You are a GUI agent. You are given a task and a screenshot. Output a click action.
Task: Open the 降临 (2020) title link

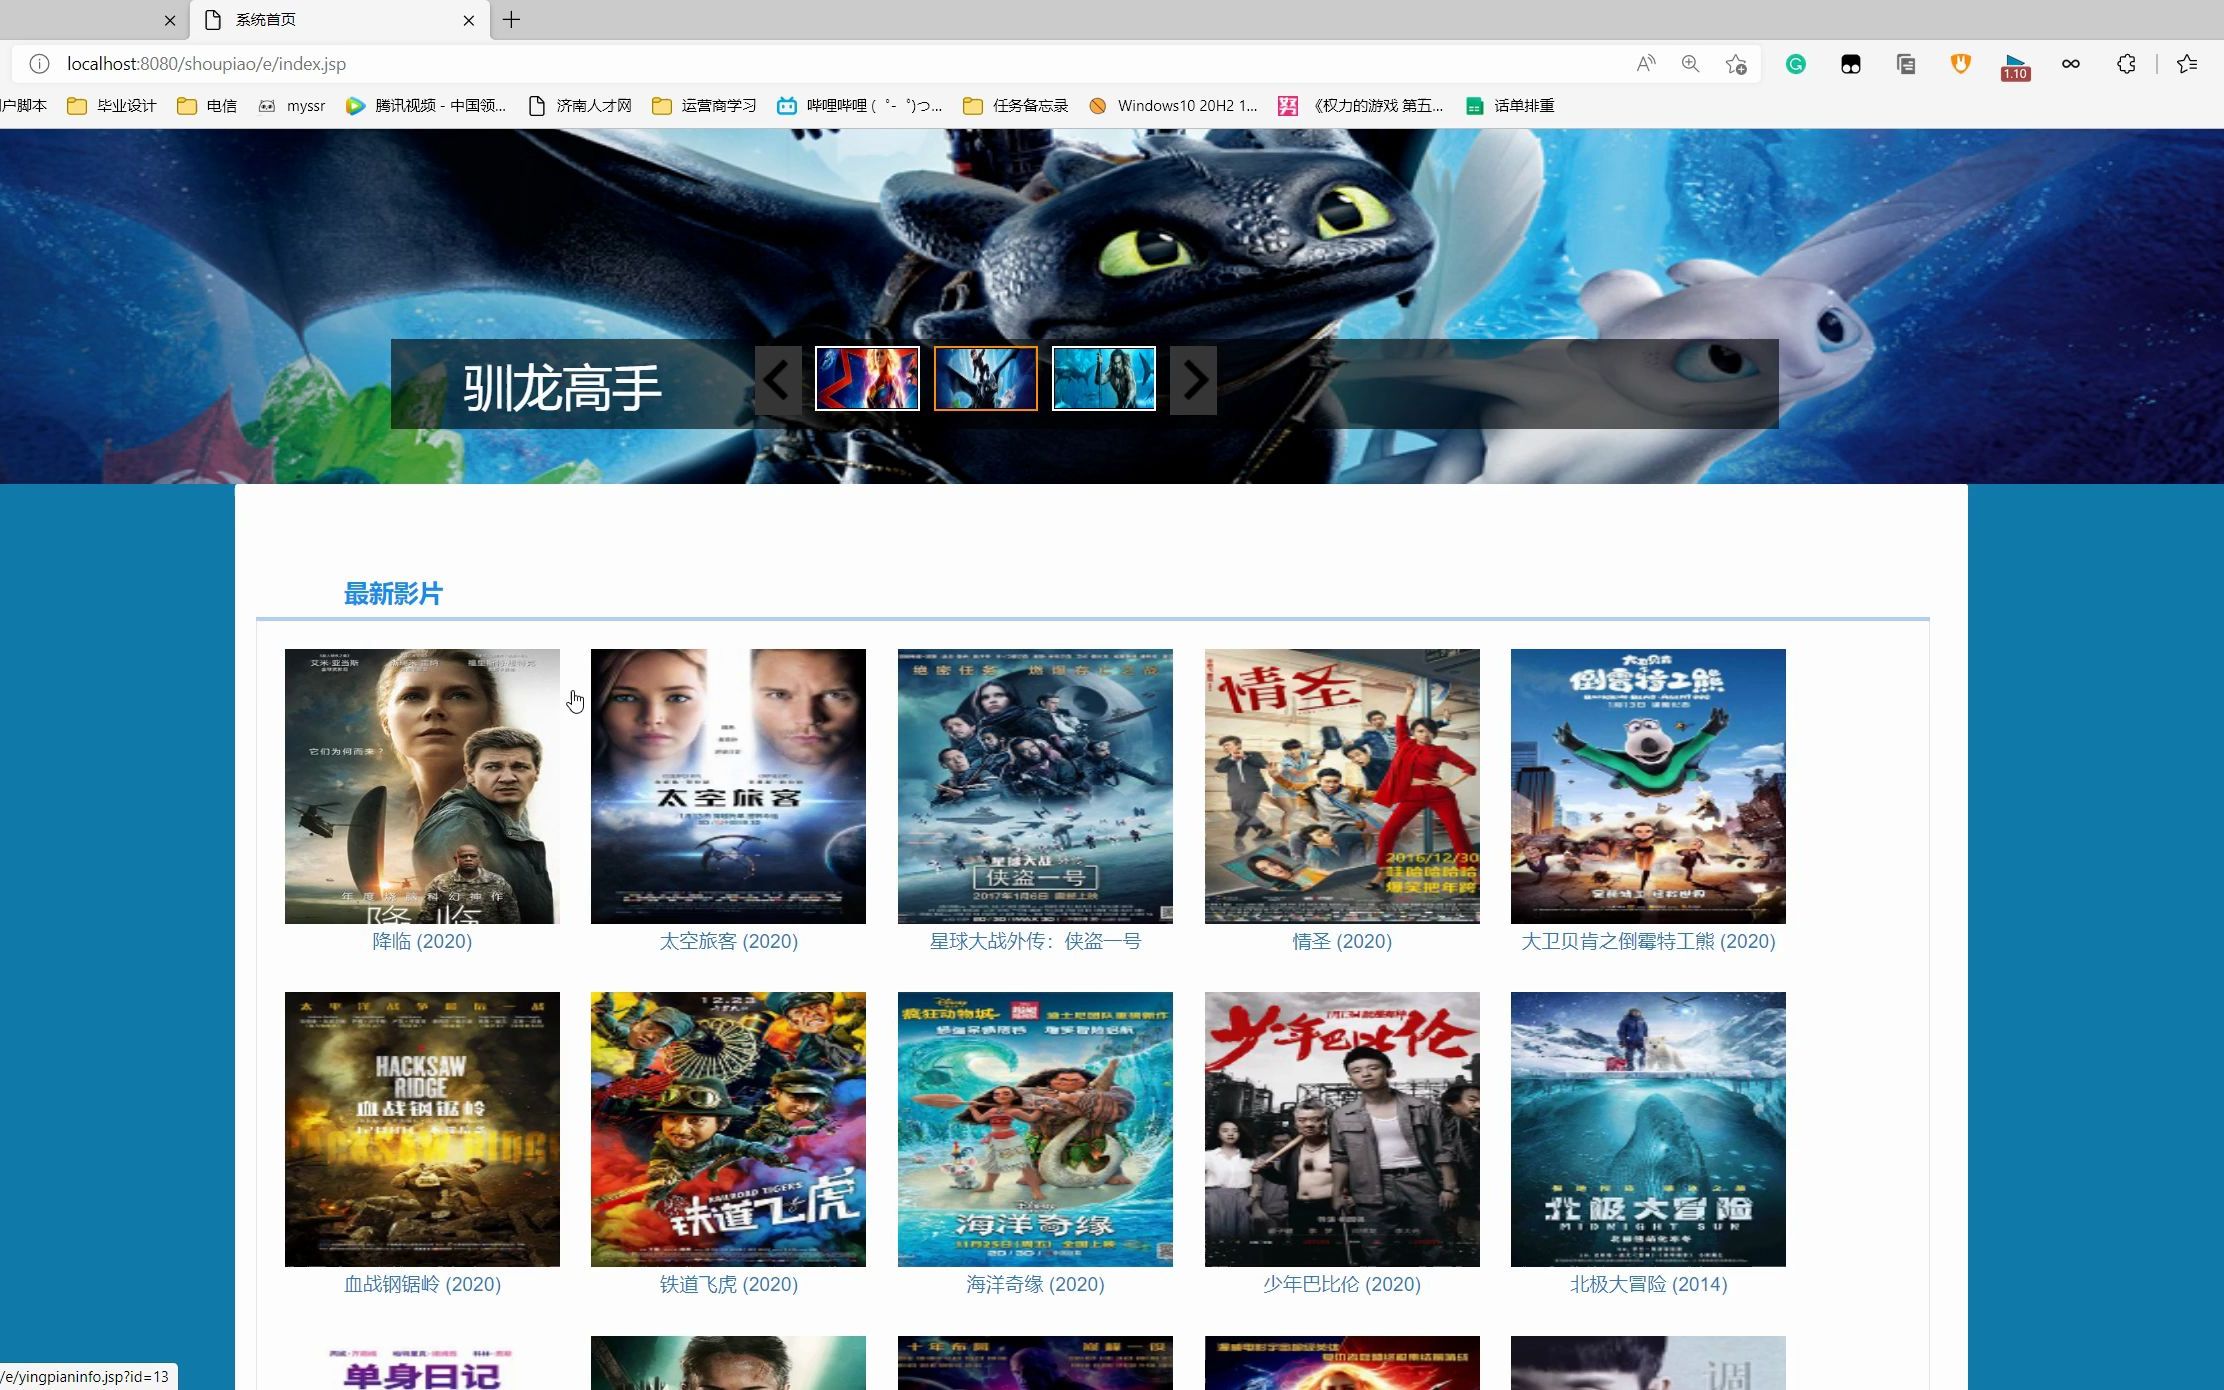(x=422, y=941)
